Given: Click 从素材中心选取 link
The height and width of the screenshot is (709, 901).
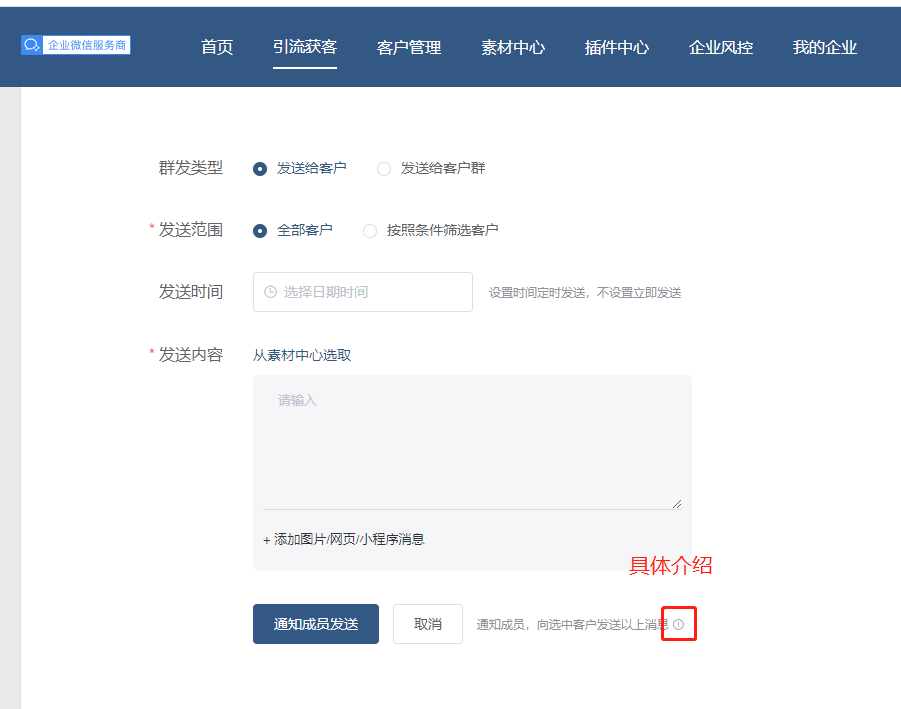Looking at the screenshot, I should point(302,356).
